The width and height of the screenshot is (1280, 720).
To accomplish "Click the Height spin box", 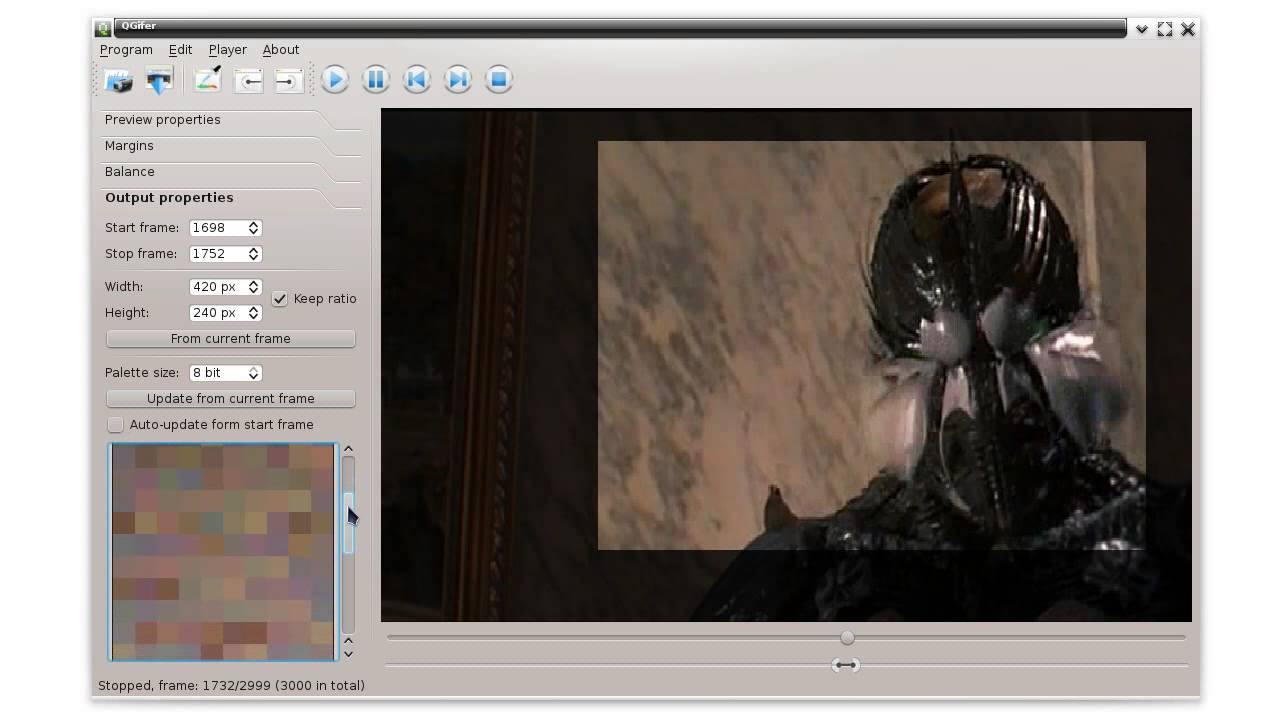I will click(x=225, y=313).
